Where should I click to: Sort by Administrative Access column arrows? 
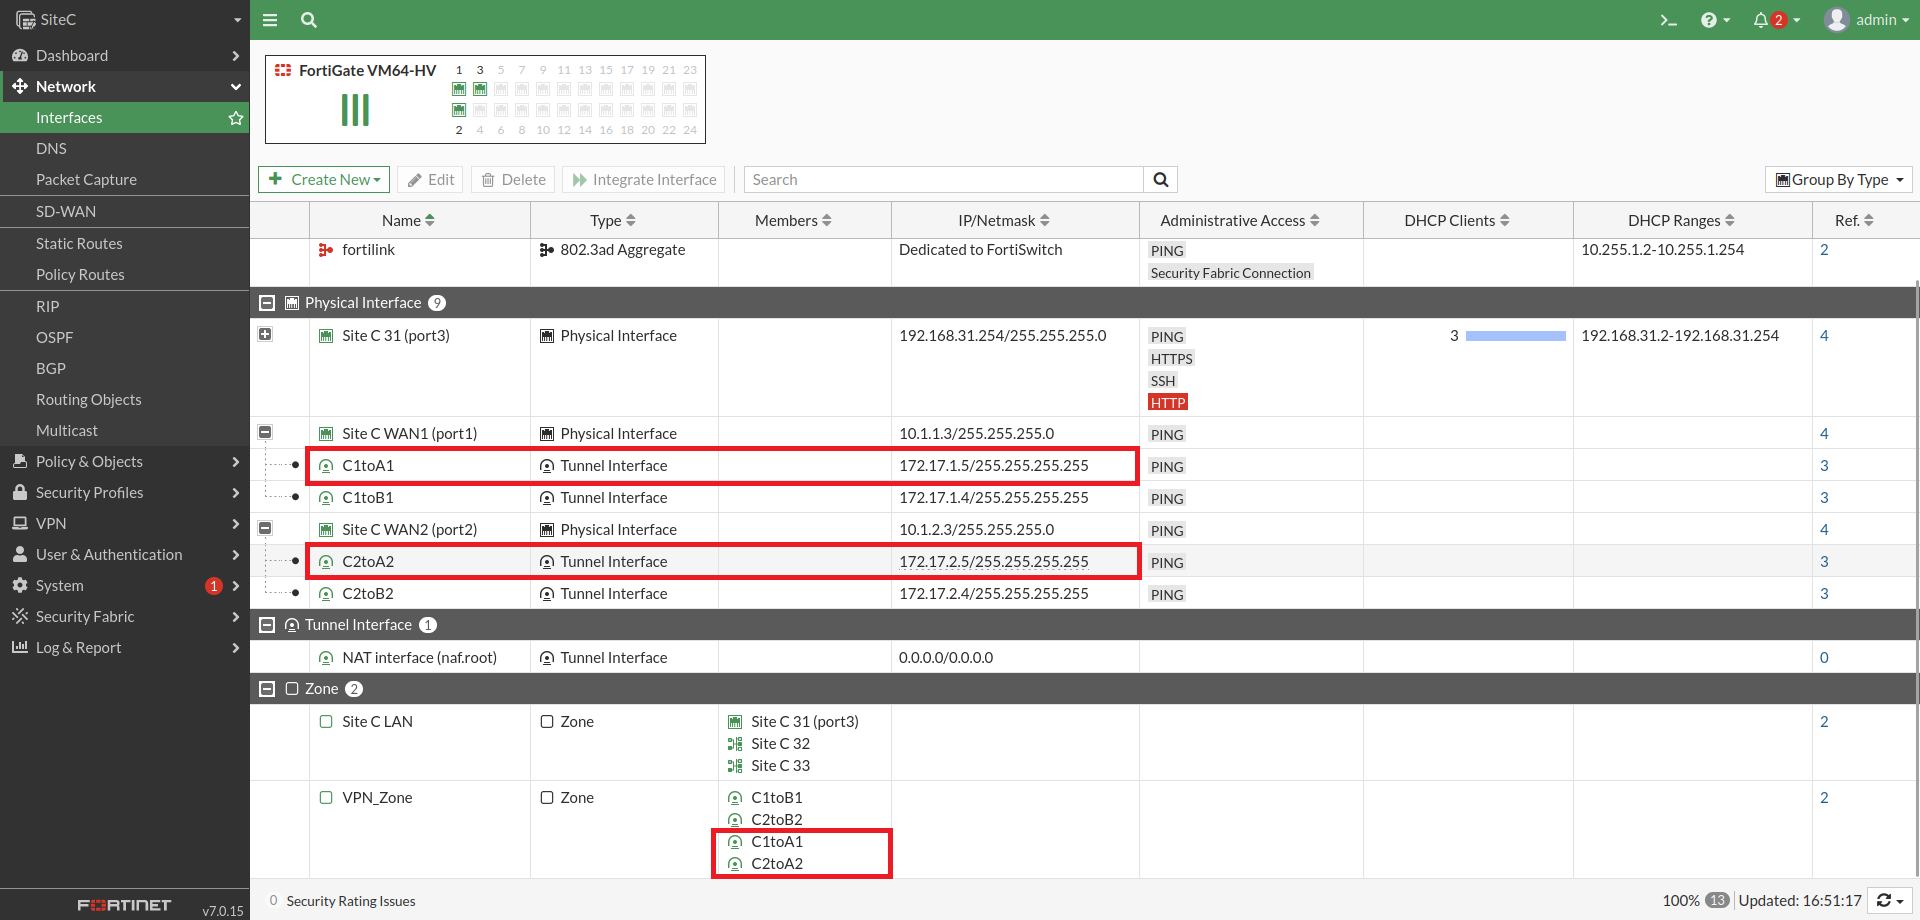(x=1315, y=221)
